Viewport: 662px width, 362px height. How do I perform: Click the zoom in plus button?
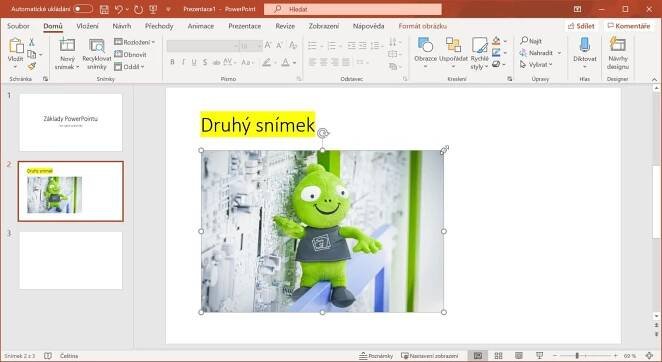coord(616,356)
